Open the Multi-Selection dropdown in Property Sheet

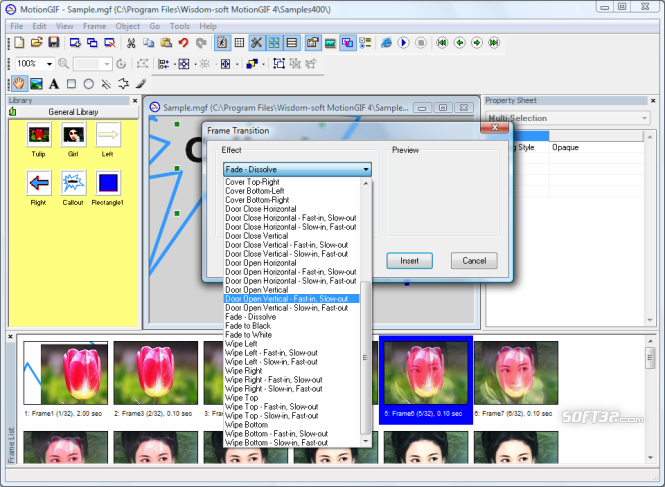click(567, 118)
